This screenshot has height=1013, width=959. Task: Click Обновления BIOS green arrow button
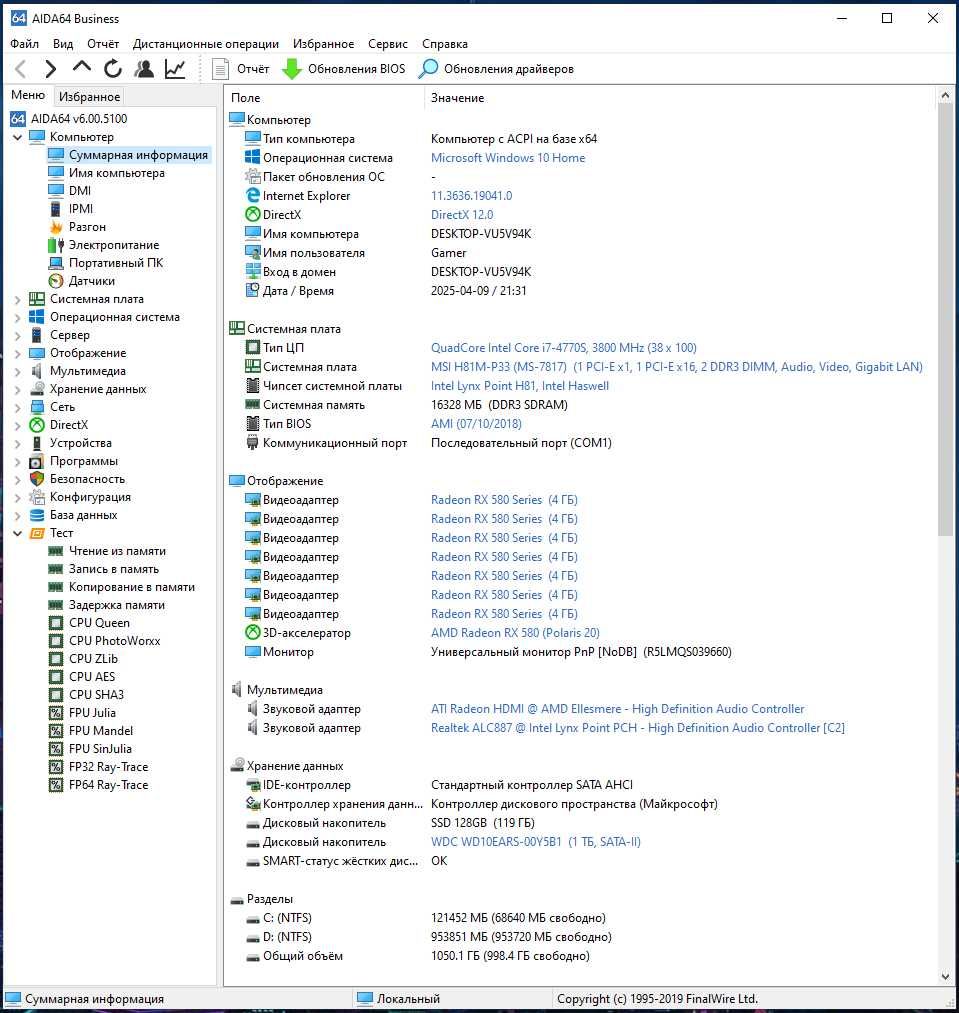tap(344, 68)
